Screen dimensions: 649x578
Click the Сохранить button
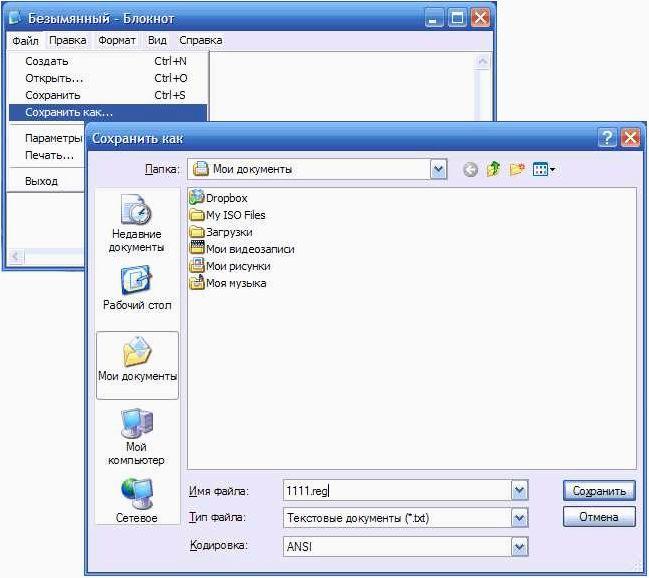599,491
